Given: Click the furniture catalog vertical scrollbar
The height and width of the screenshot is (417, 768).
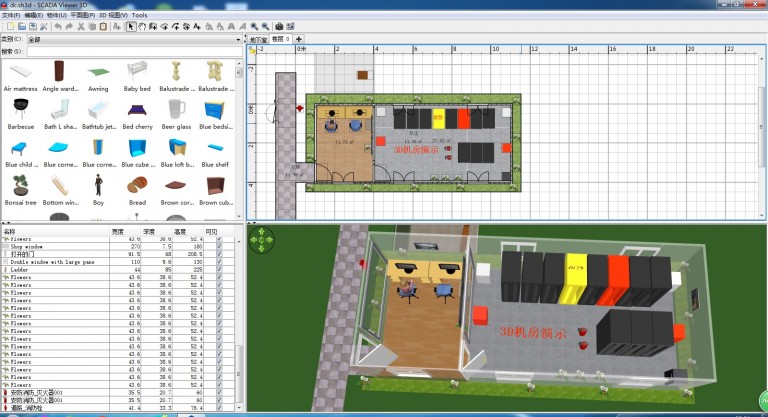Looking at the screenshot, I should 239,138.
